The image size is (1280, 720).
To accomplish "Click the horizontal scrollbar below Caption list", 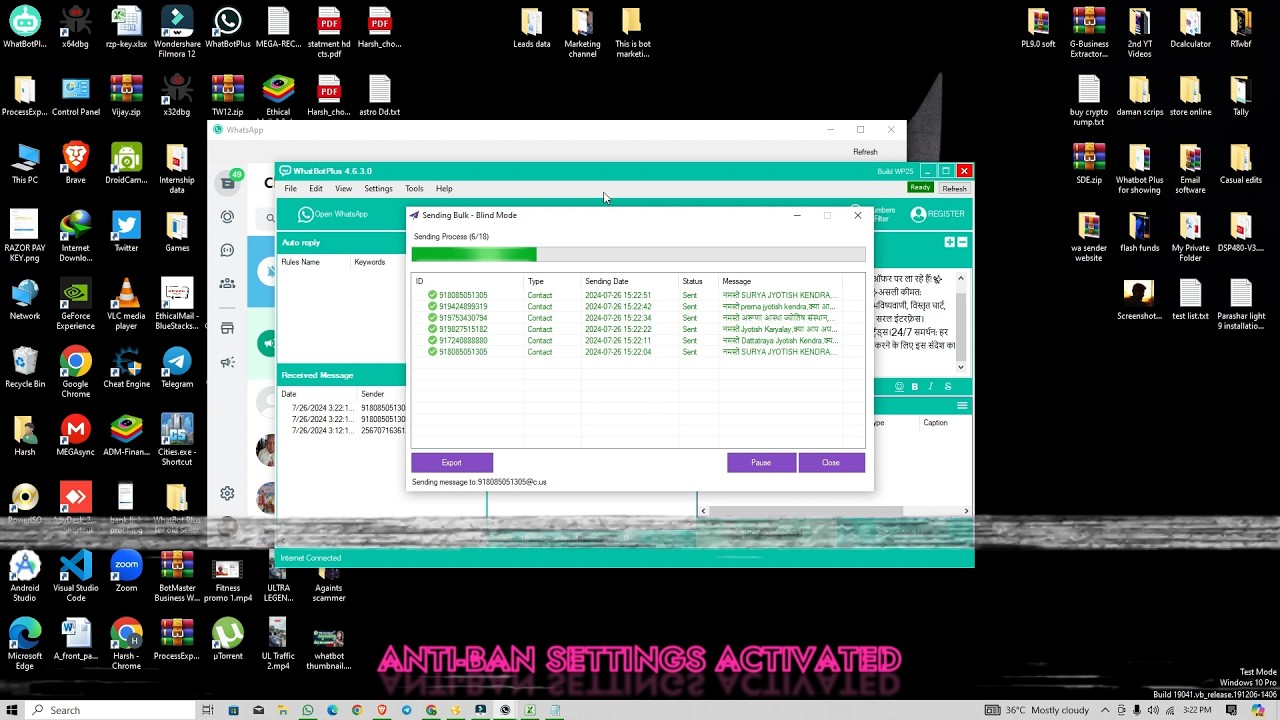I will [x=834, y=511].
